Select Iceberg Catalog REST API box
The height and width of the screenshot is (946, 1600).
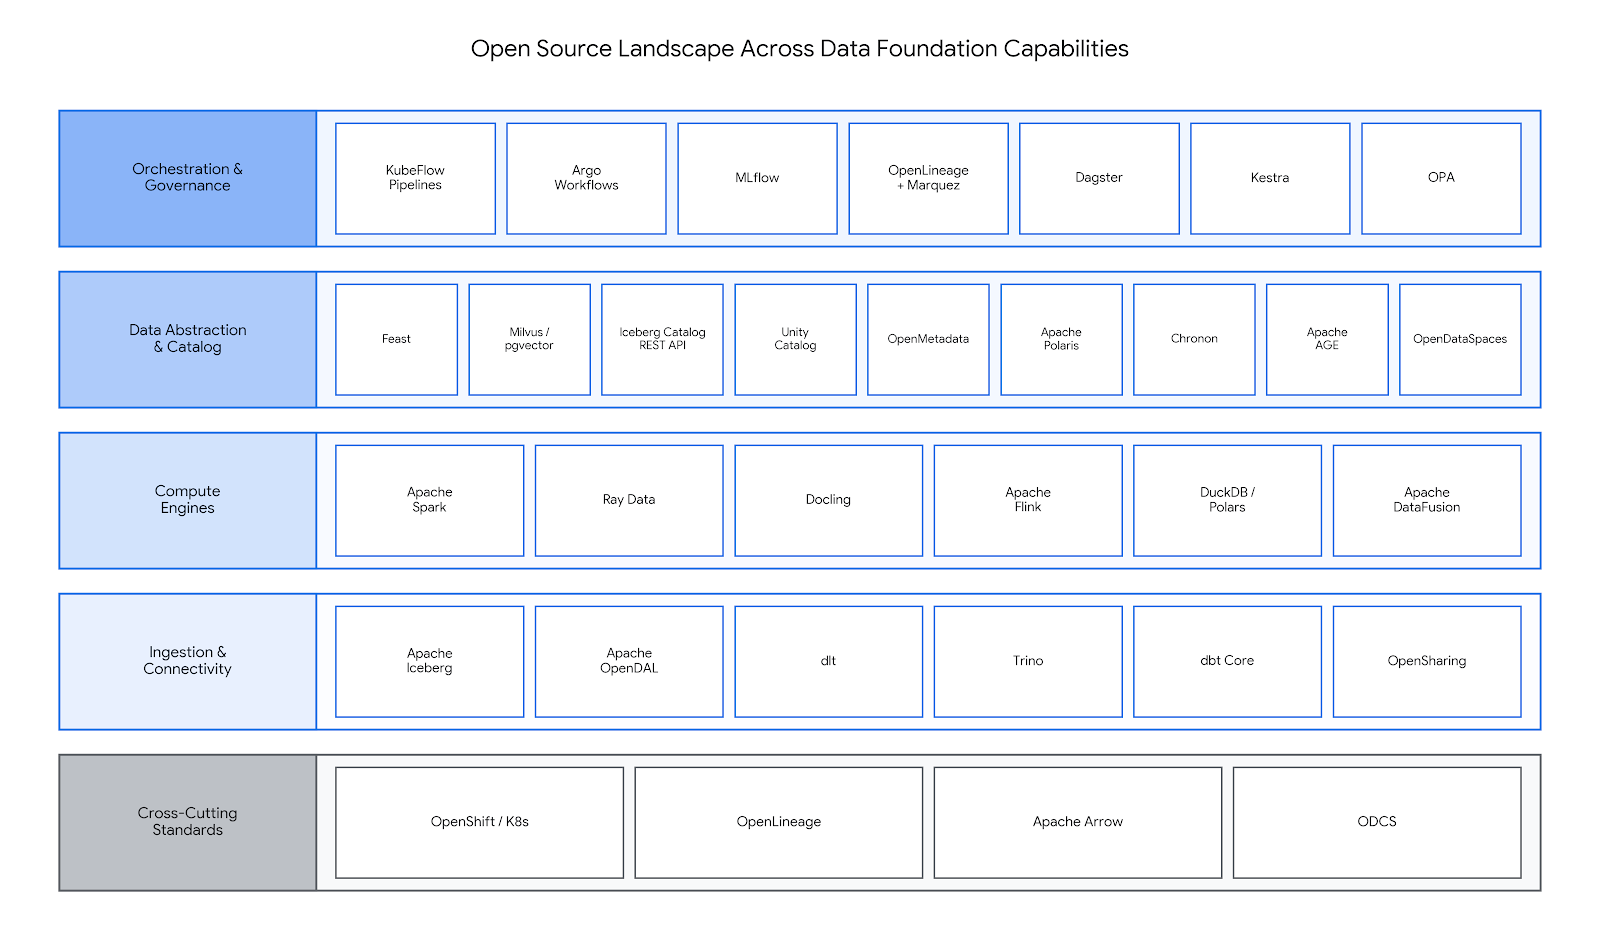pyautogui.click(x=662, y=339)
